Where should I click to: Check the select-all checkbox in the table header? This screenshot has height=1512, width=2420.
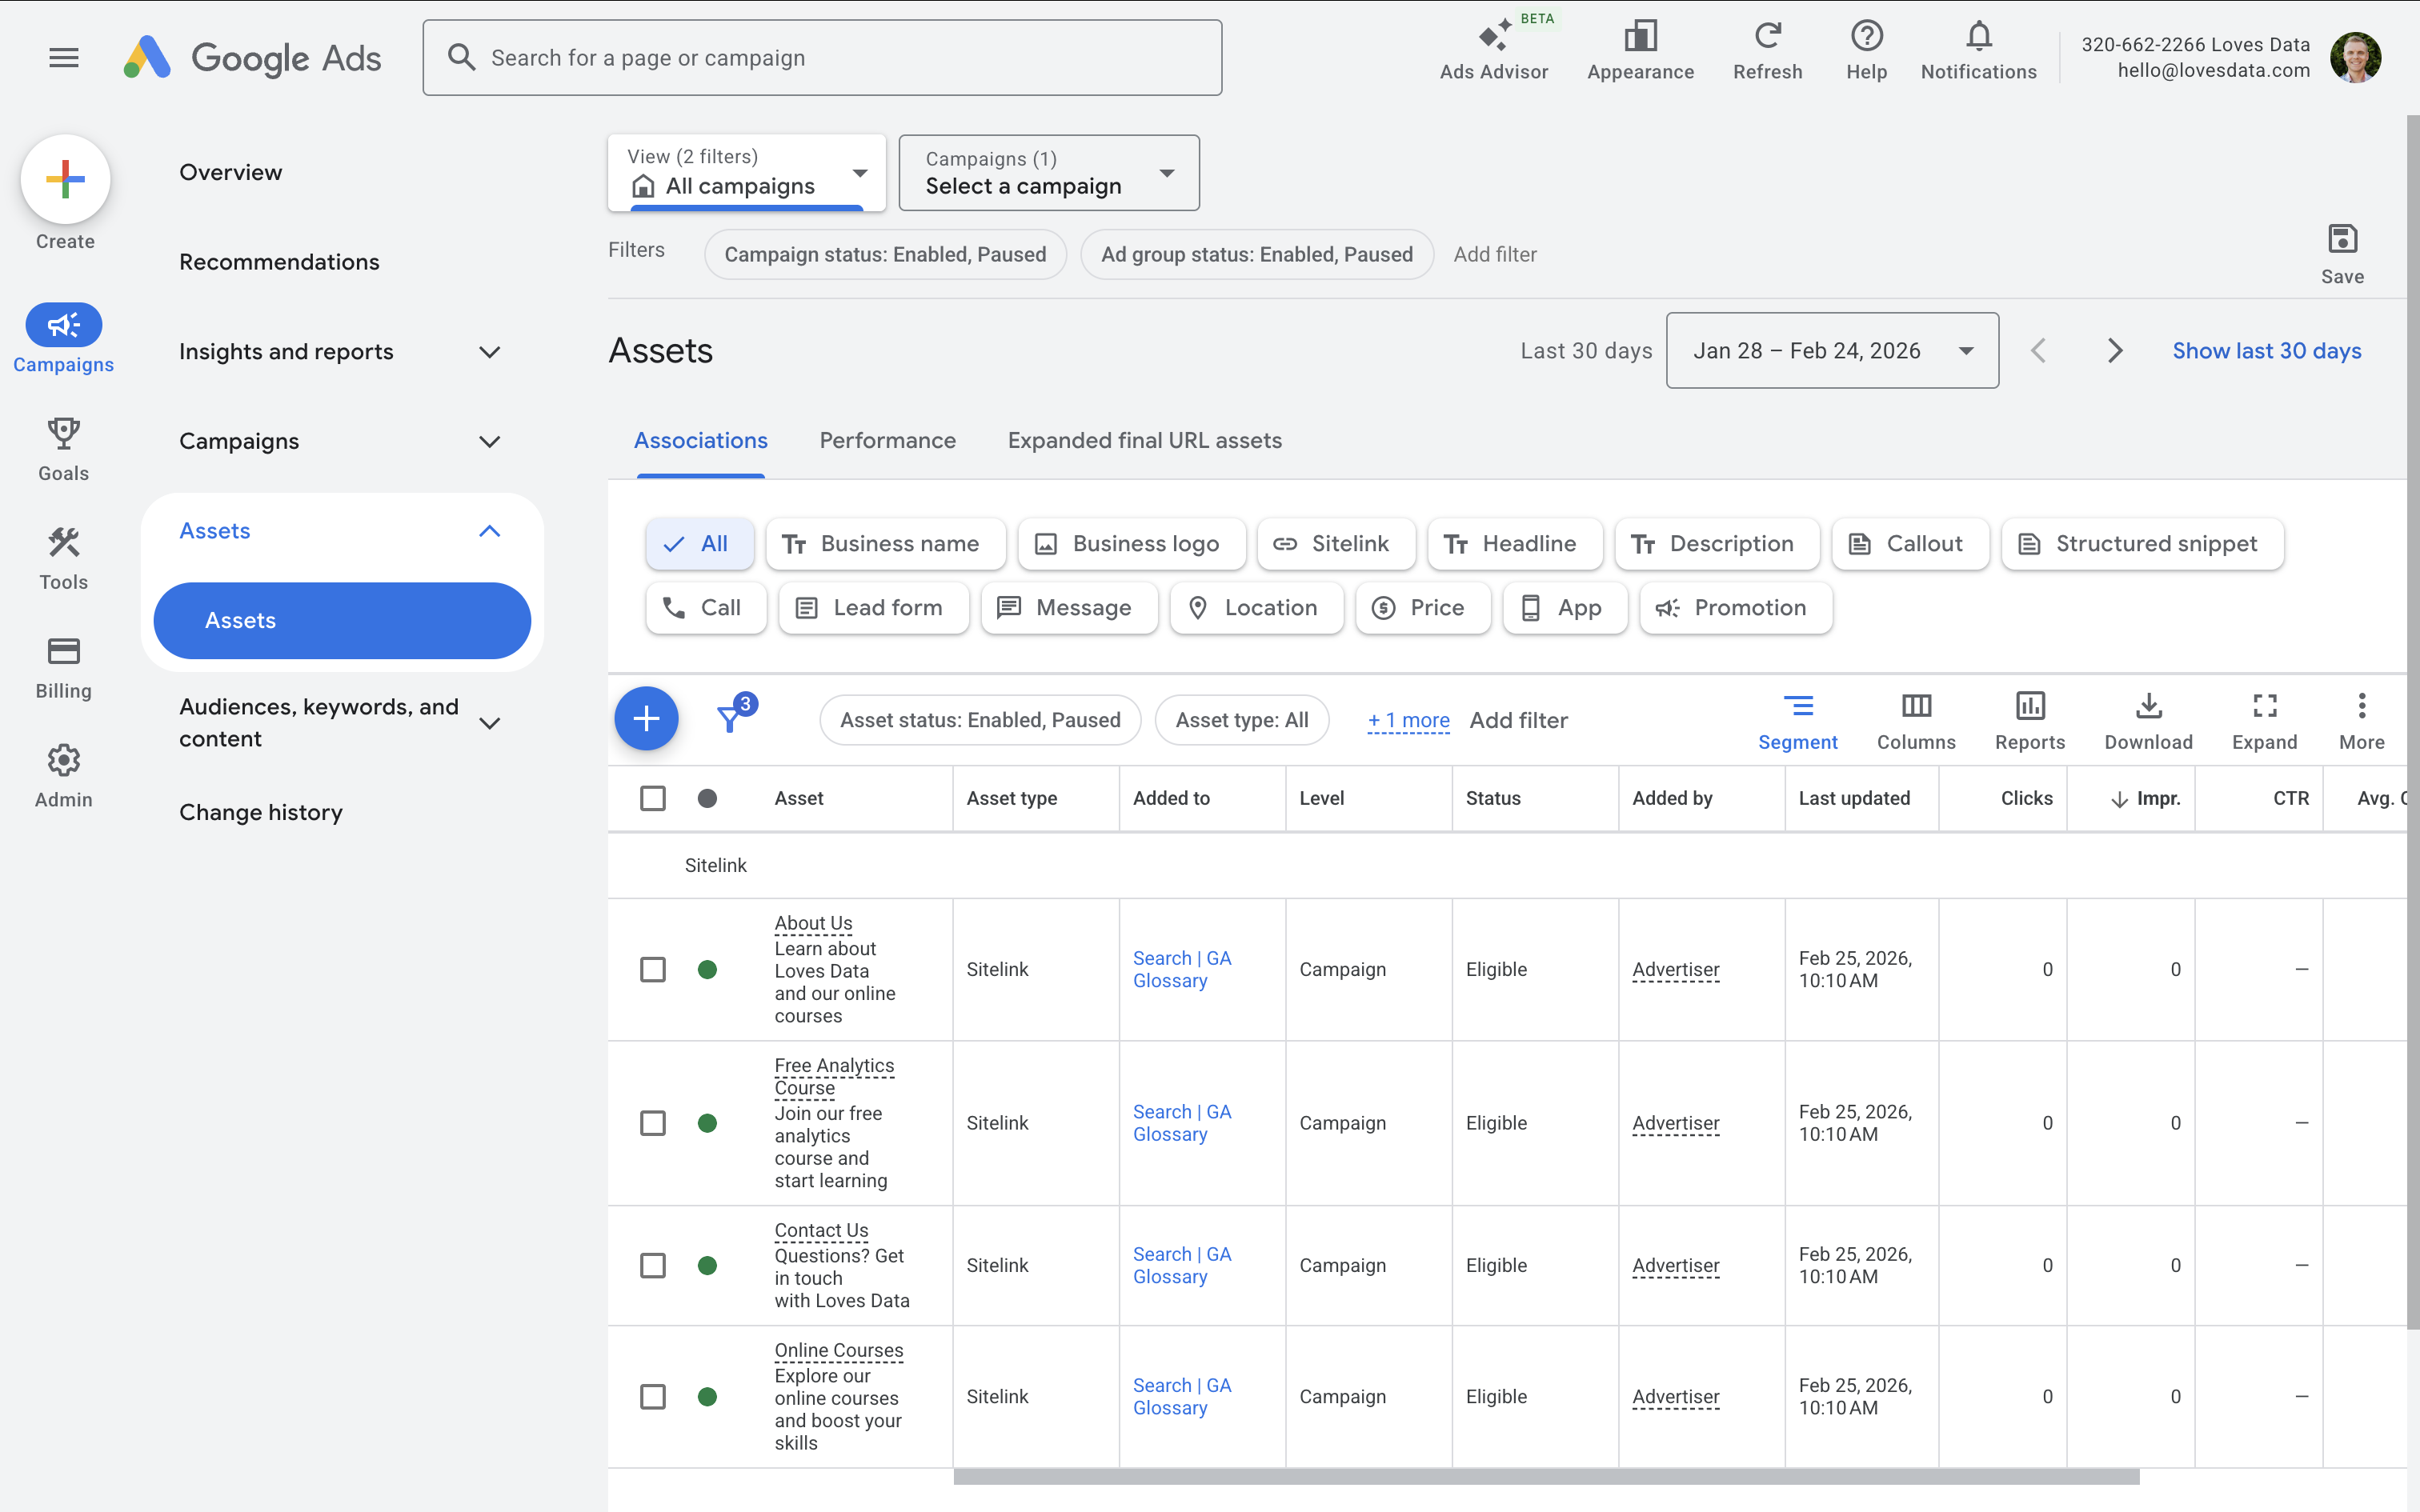tap(653, 797)
